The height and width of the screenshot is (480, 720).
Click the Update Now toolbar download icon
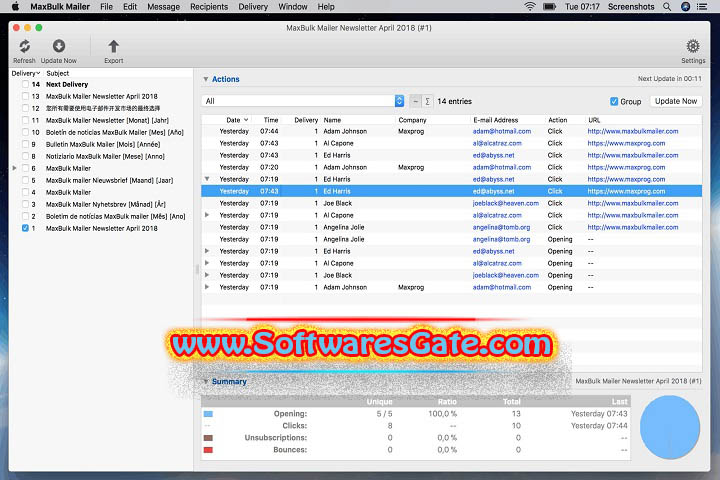tap(59, 46)
